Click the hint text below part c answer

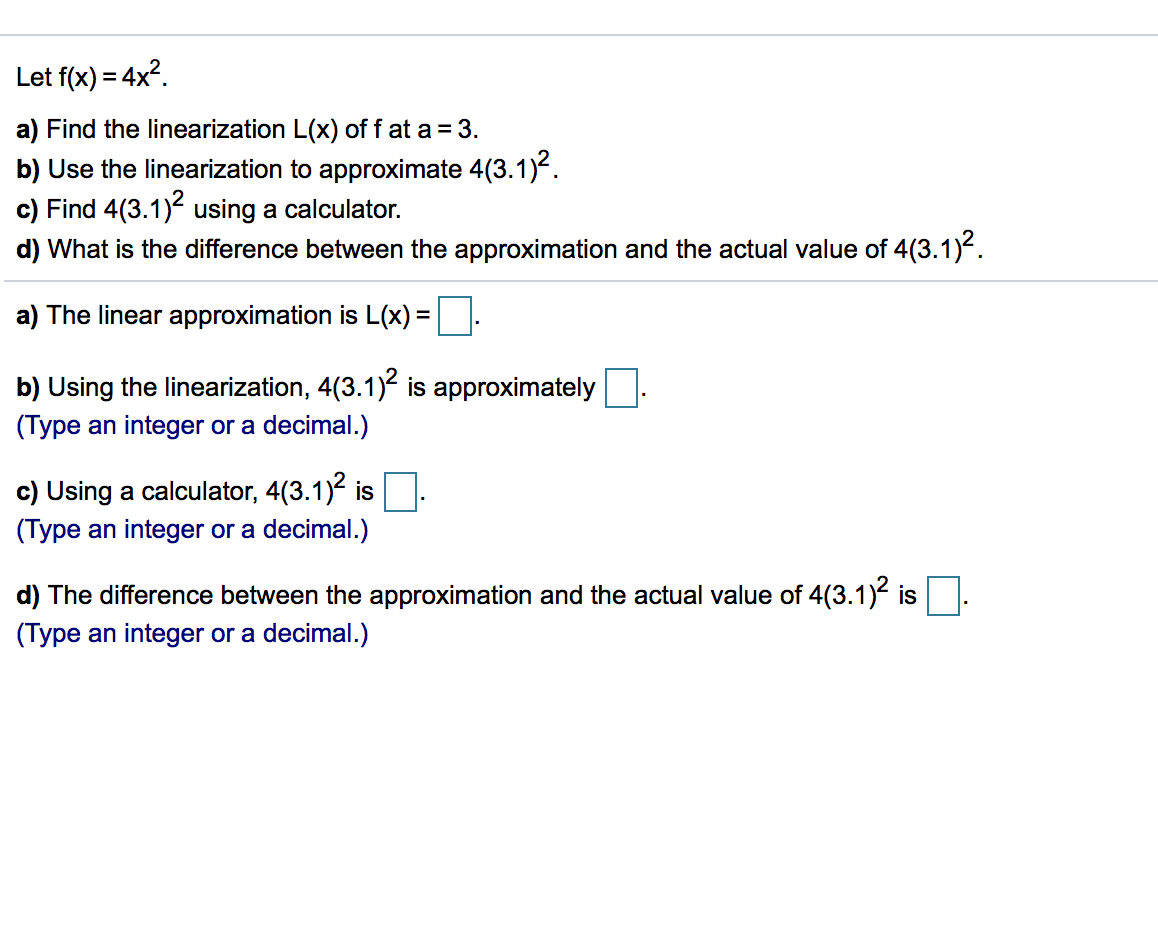coord(192,529)
